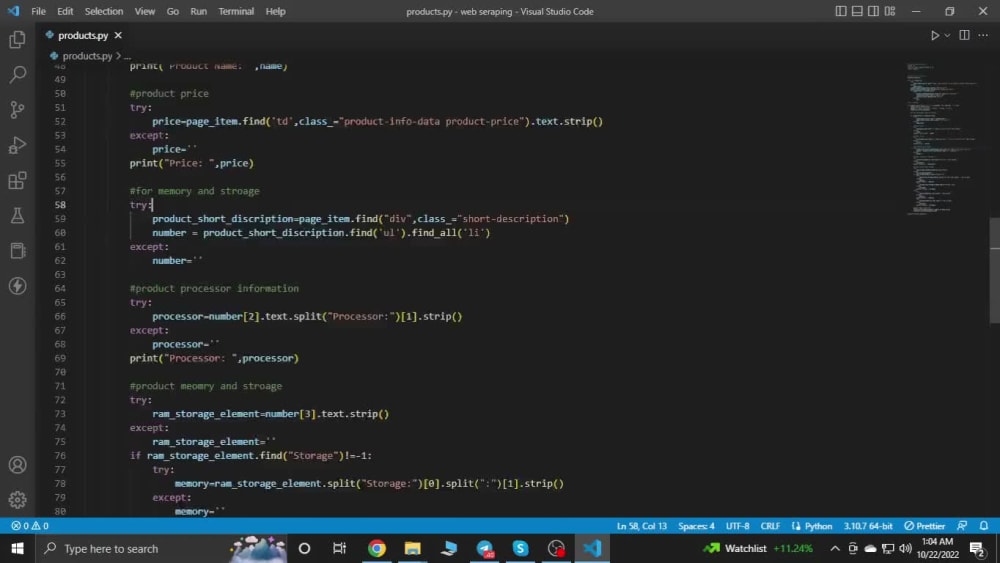Click the '#for memory and stroage' comment
Image resolution: width=1000 pixels, height=563 pixels.
[x=195, y=191]
